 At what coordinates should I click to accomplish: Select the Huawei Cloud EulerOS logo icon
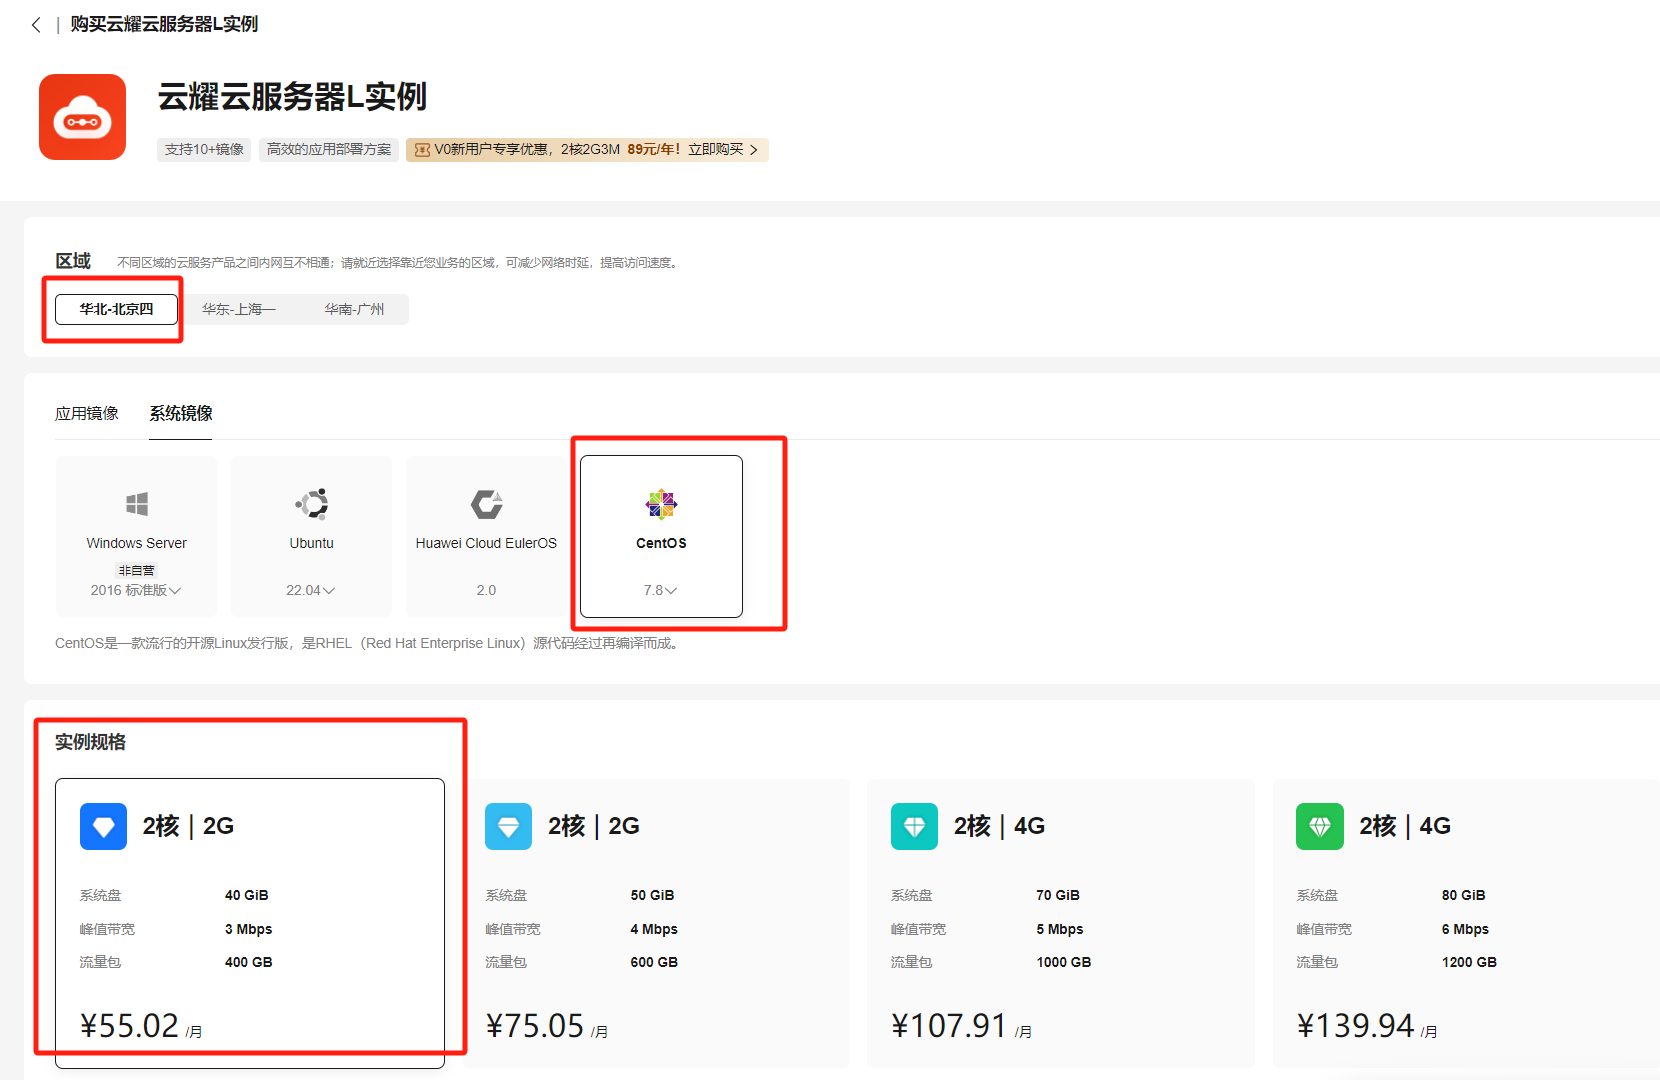point(486,504)
